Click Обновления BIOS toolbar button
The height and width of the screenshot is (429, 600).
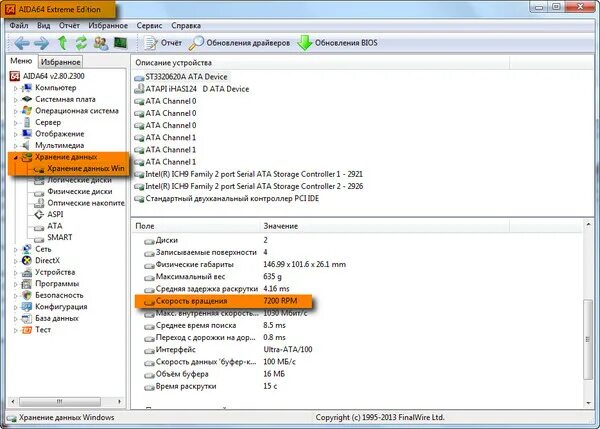click(338, 43)
